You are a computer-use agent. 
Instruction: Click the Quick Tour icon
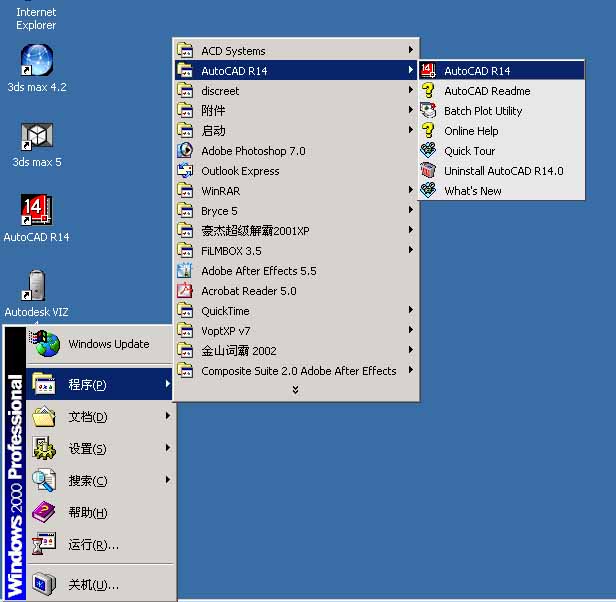pyautogui.click(x=428, y=150)
